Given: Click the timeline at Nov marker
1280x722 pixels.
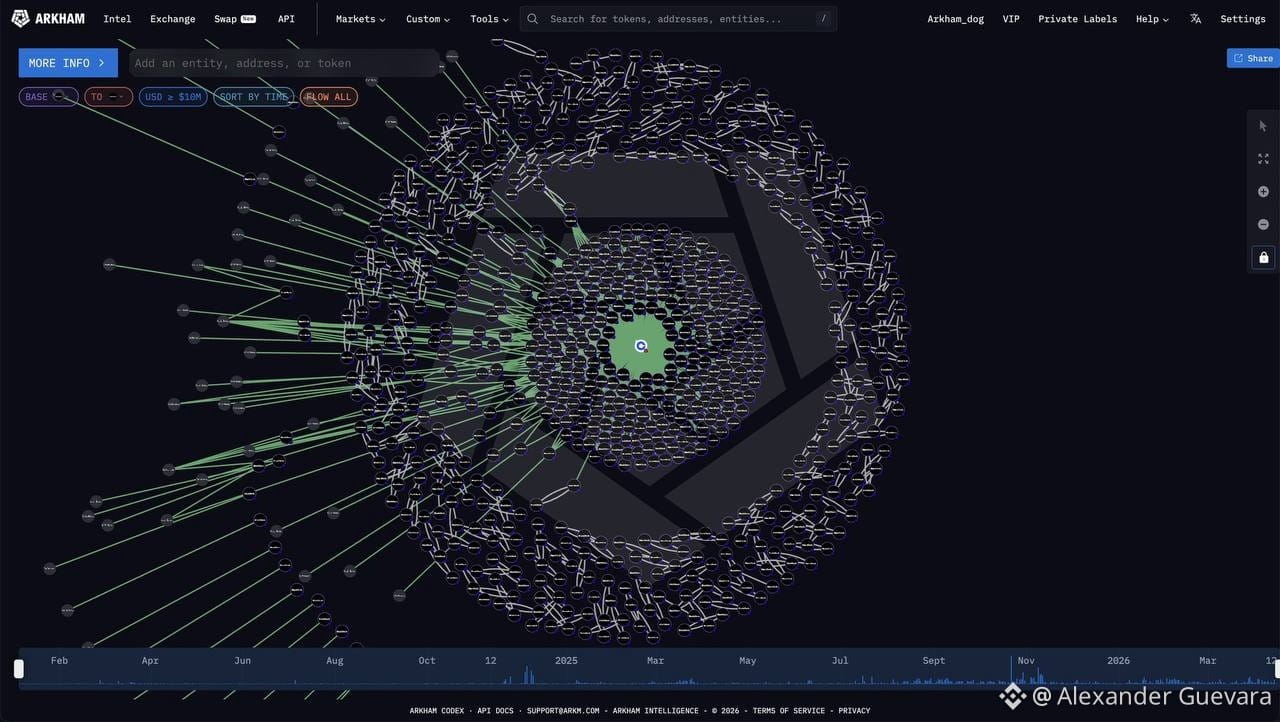Looking at the screenshot, I should pyautogui.click(x=1026, y=661).
